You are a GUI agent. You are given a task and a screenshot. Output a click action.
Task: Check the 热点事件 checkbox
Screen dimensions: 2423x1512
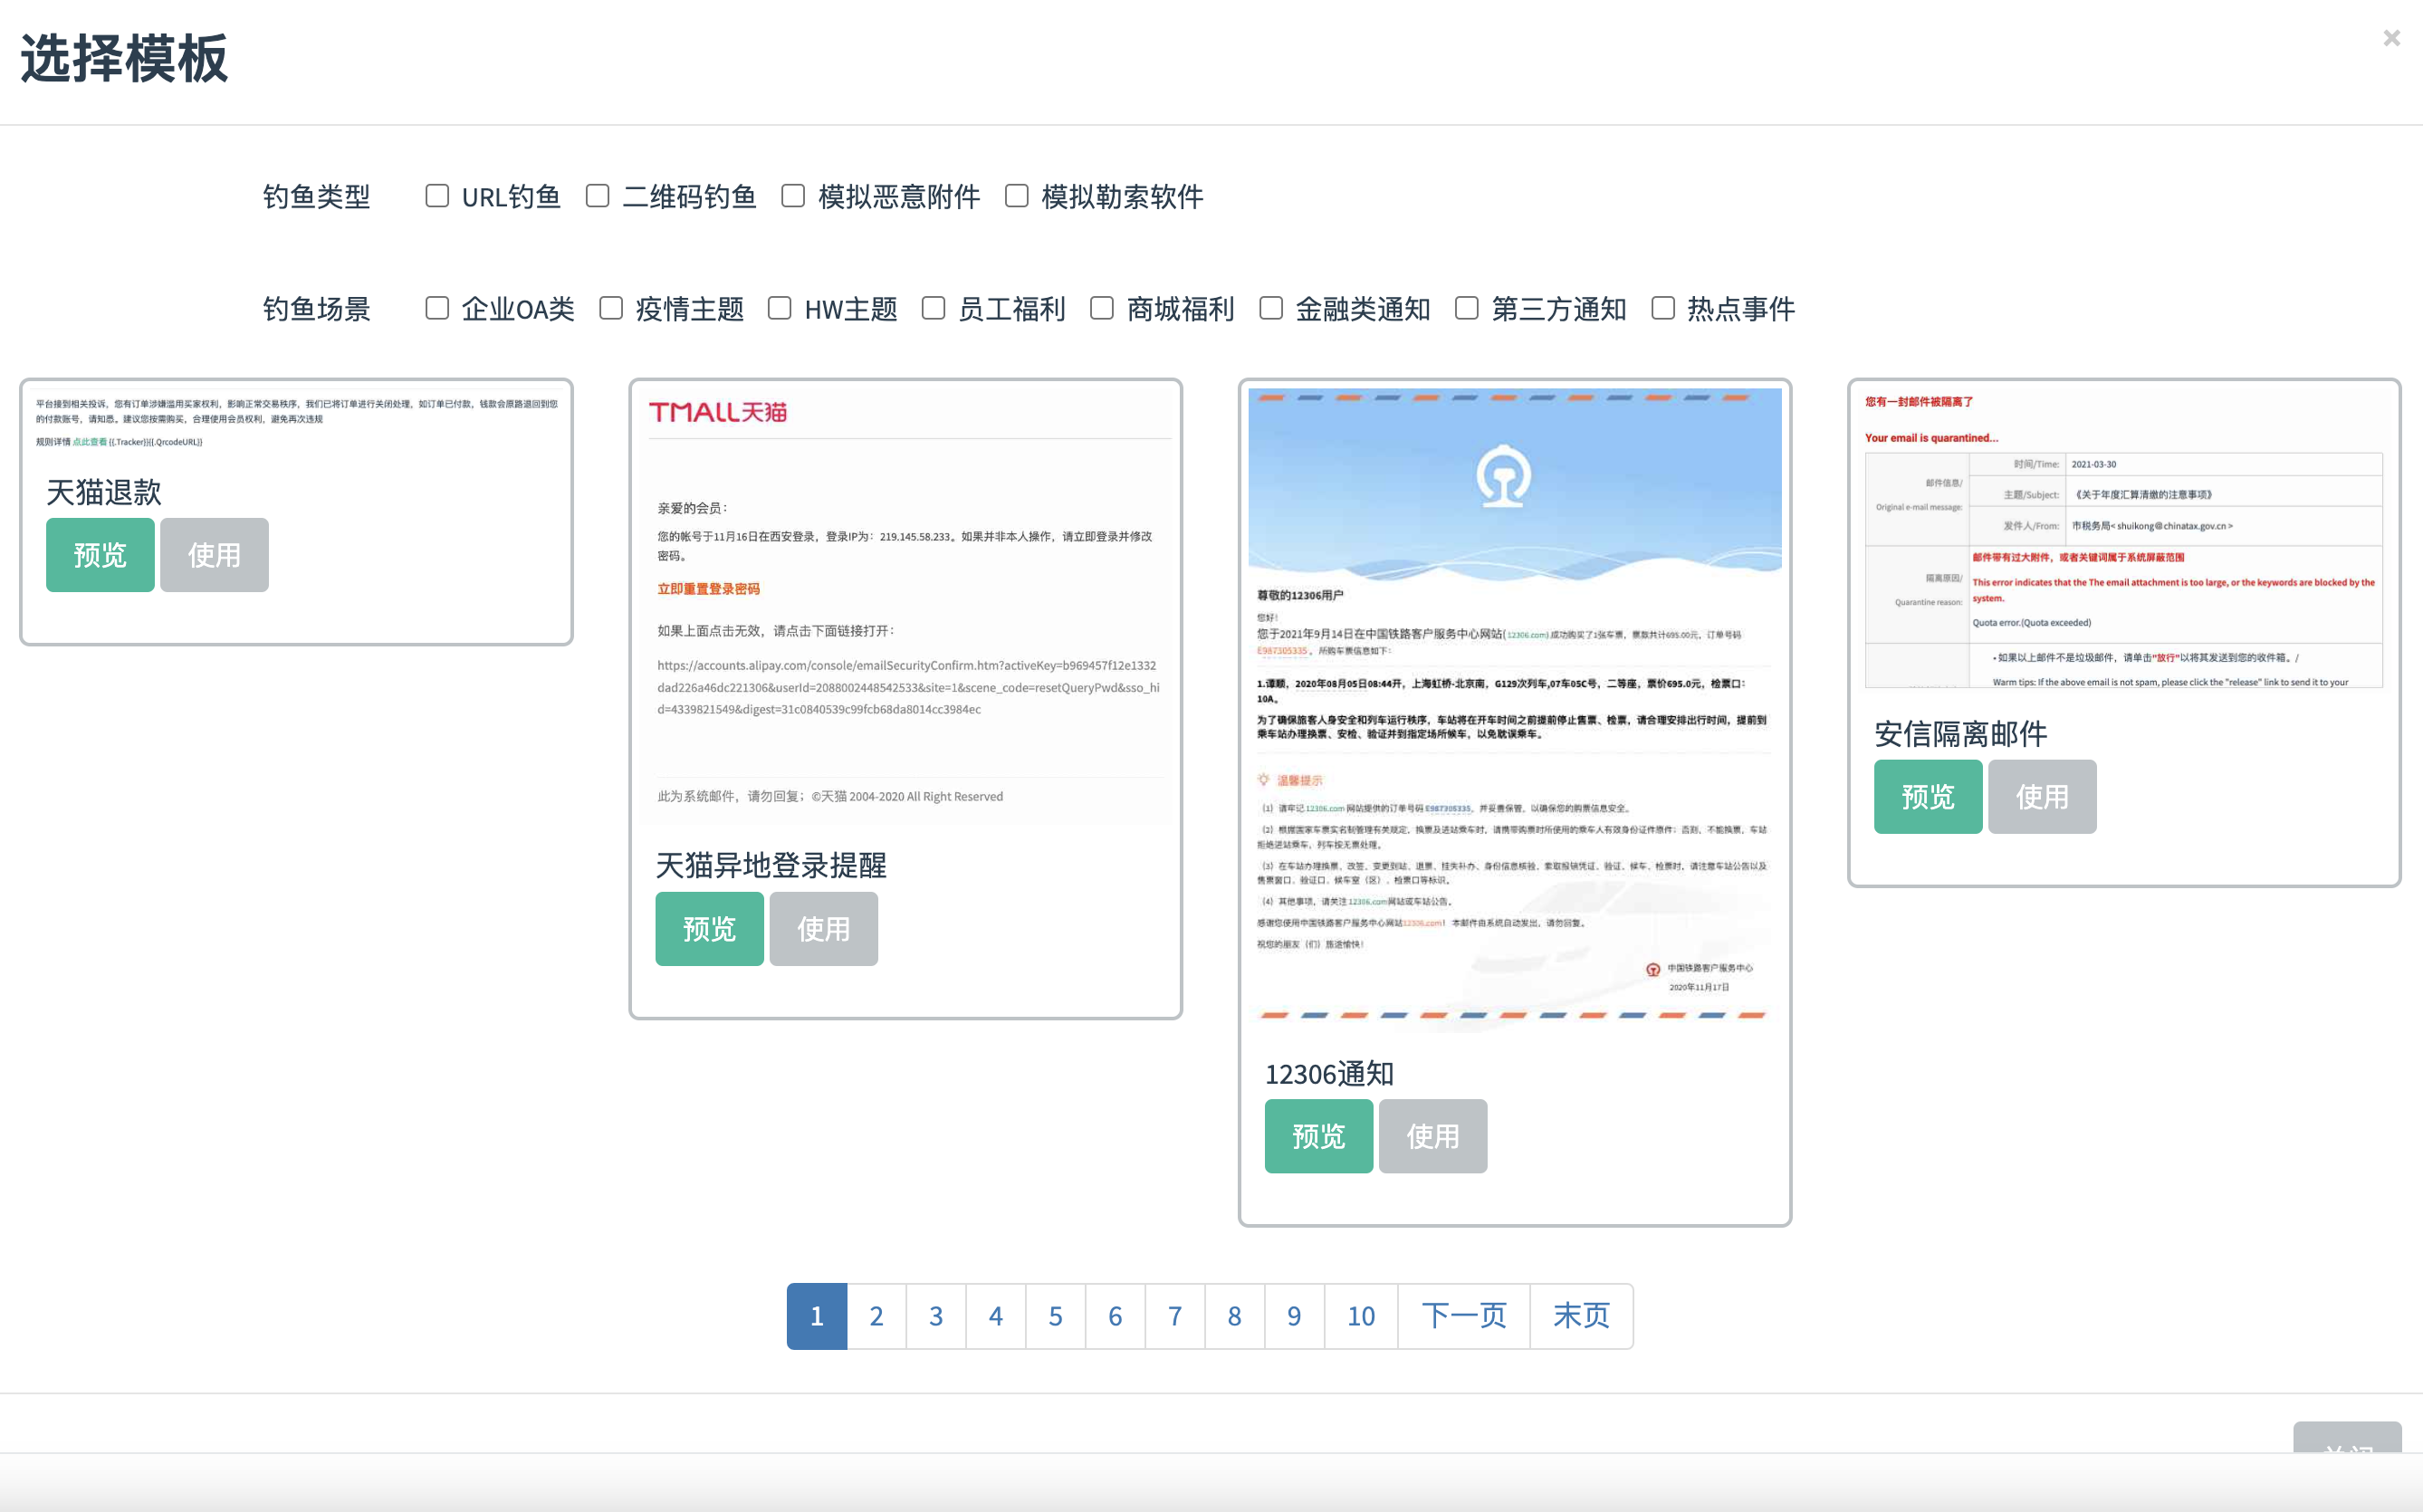click(1663, 308)
